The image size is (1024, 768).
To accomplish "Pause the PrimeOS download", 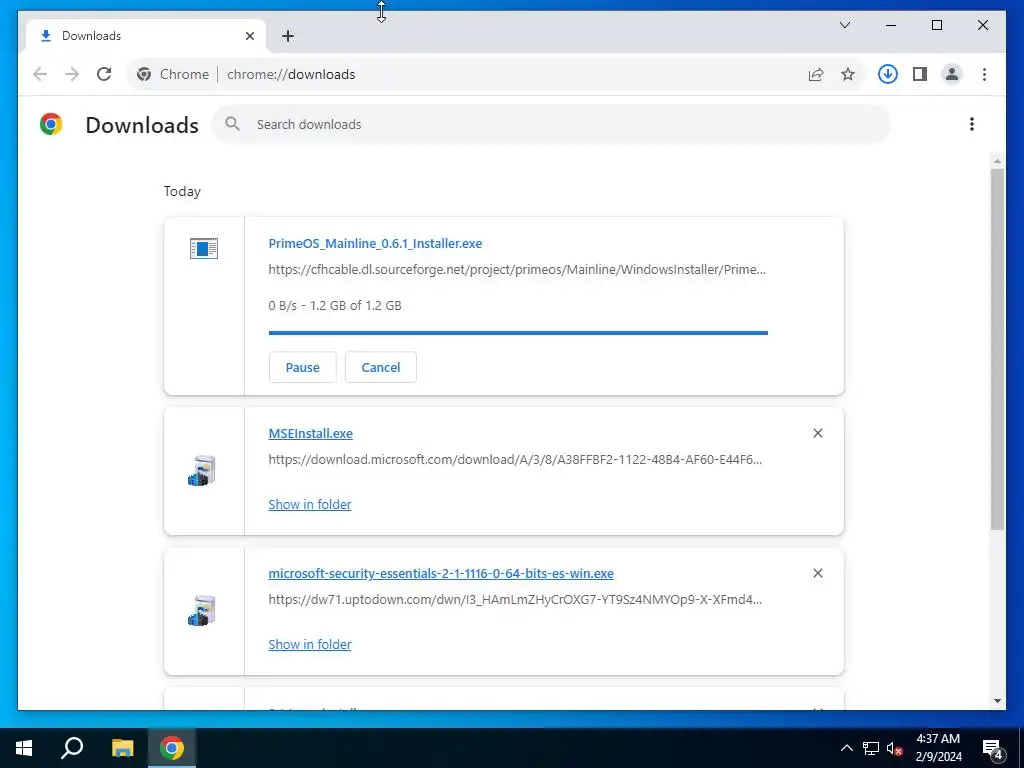I will pyautogui.click(x=302, y=367).
